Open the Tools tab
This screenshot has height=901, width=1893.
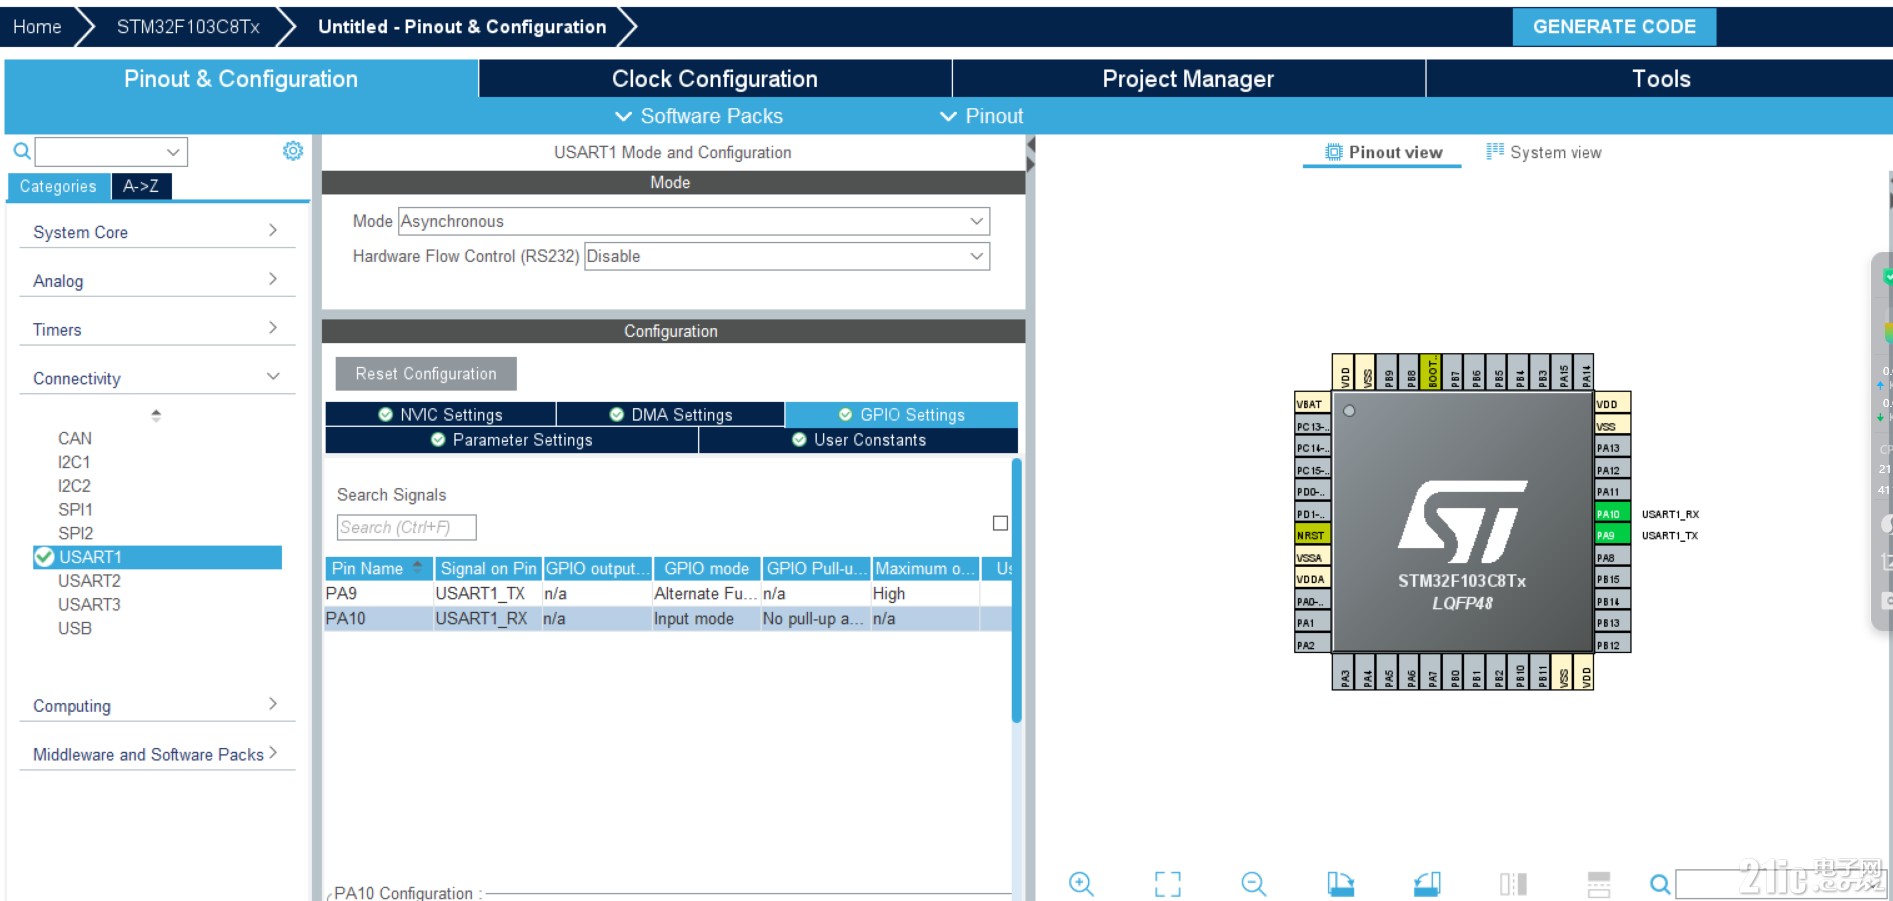(1660, 78)
